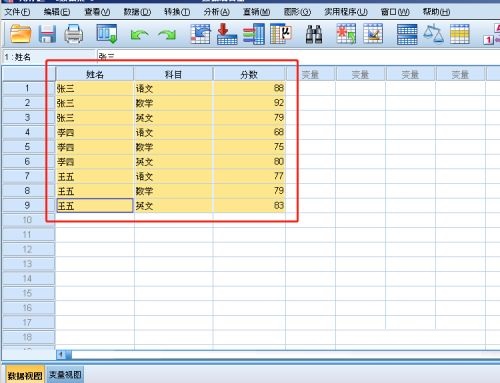The image size is (500, 383).
Task: Run descriptive statistics μ icon
Action: 281,34
